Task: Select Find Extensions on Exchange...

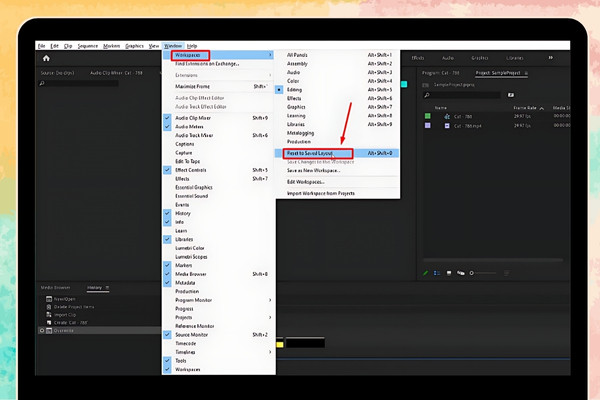Action: [x=218, y=64]
